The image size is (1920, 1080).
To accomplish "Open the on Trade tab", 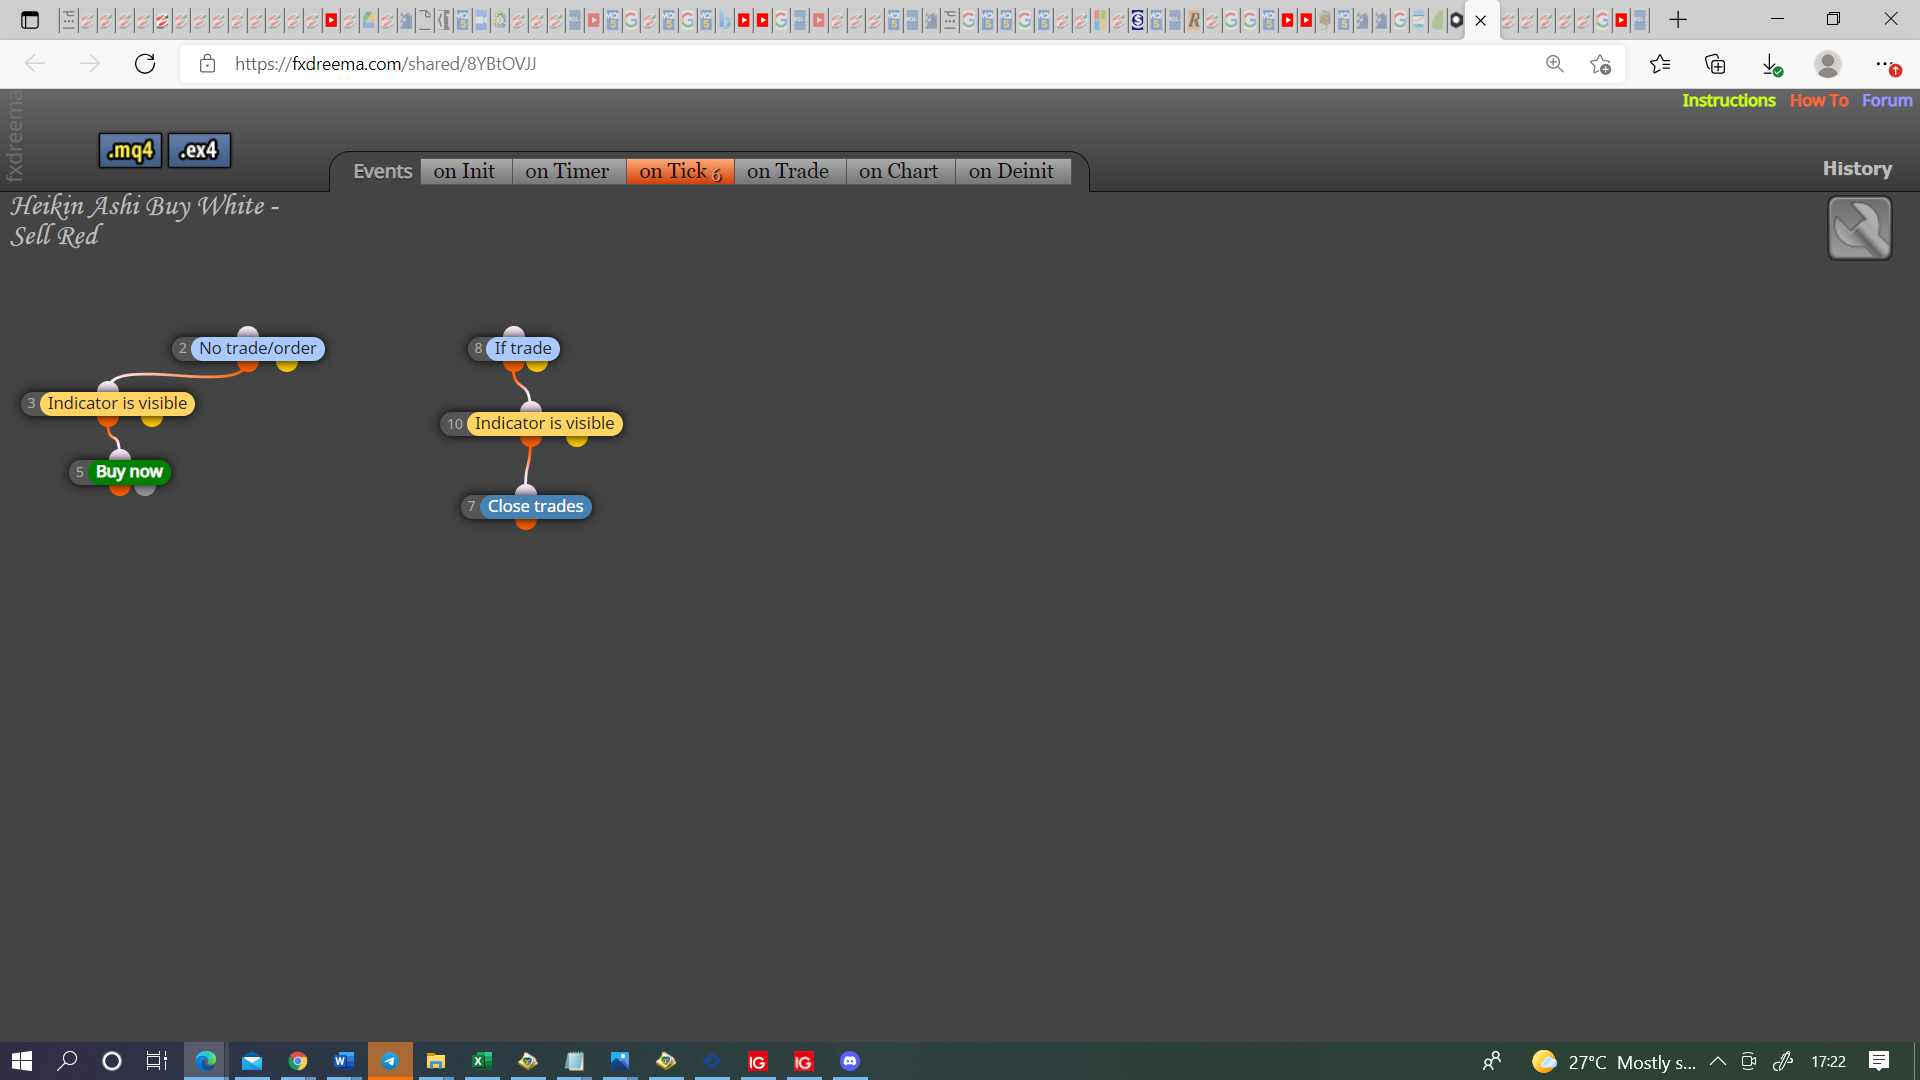I will coord(788,171).
